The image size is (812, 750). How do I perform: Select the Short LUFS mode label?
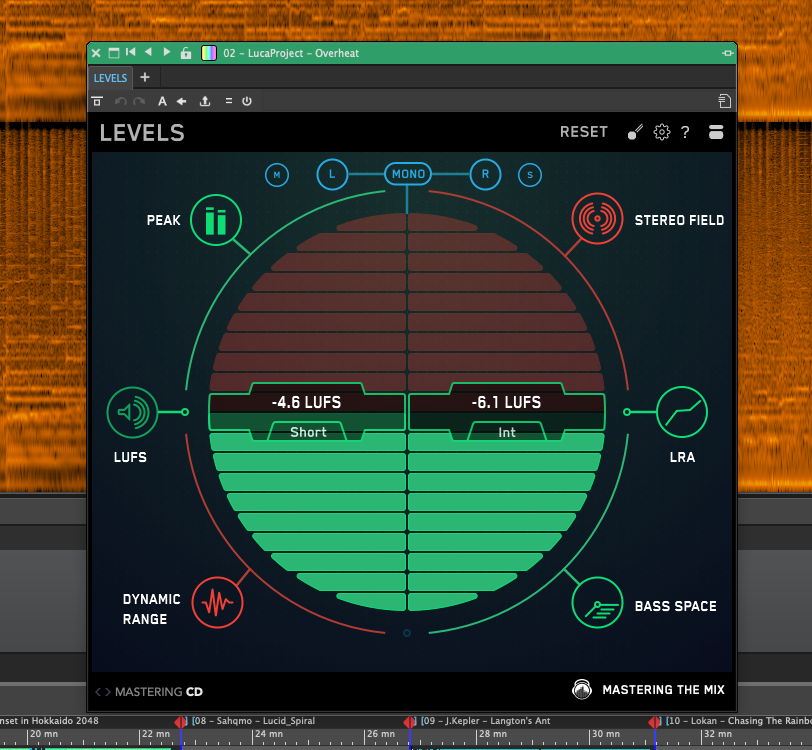(x=308, y=432)
